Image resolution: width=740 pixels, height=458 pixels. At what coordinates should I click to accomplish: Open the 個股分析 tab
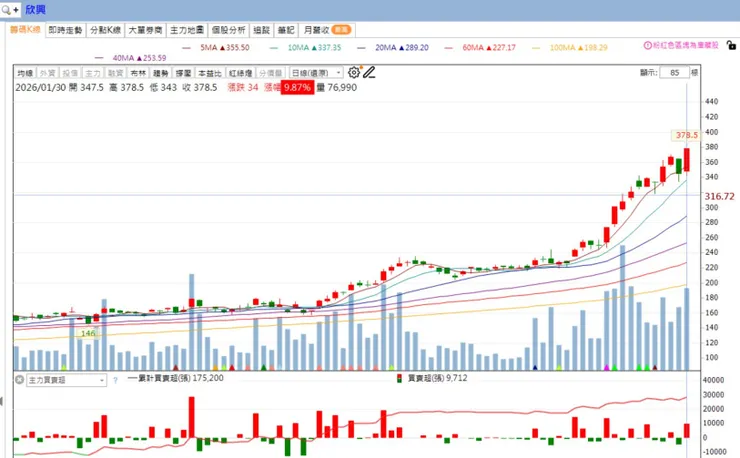228,30
